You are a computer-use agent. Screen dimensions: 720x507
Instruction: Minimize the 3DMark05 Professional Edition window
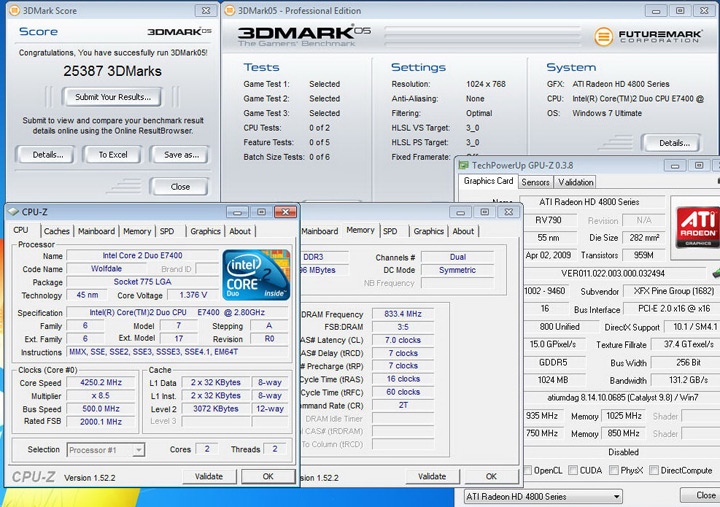[656, 11]
